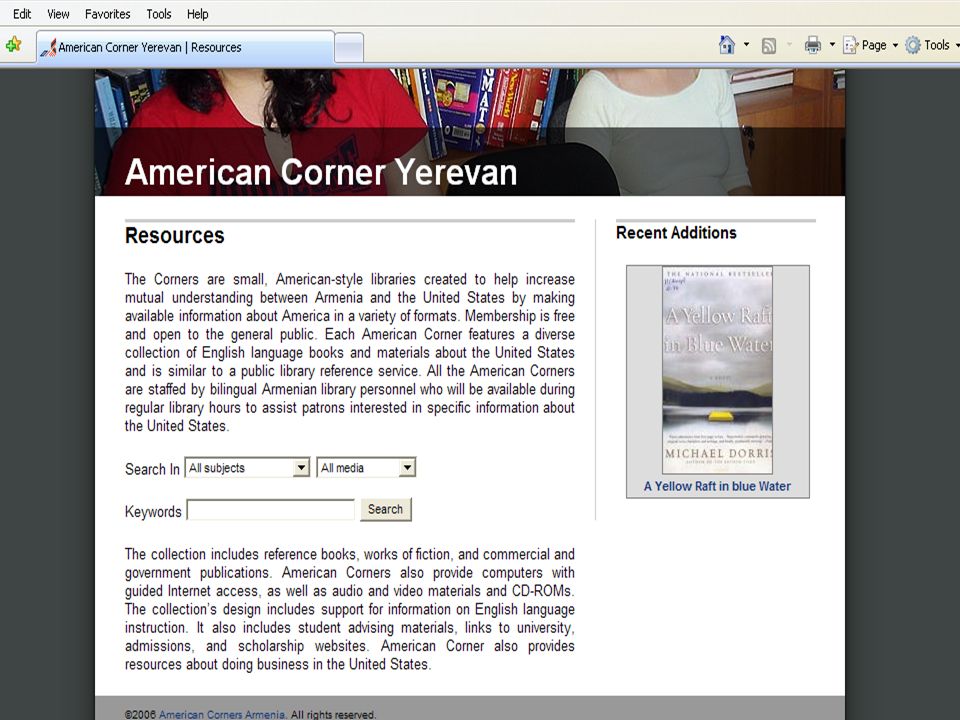Click the Tools gear icon

[912, 45]
